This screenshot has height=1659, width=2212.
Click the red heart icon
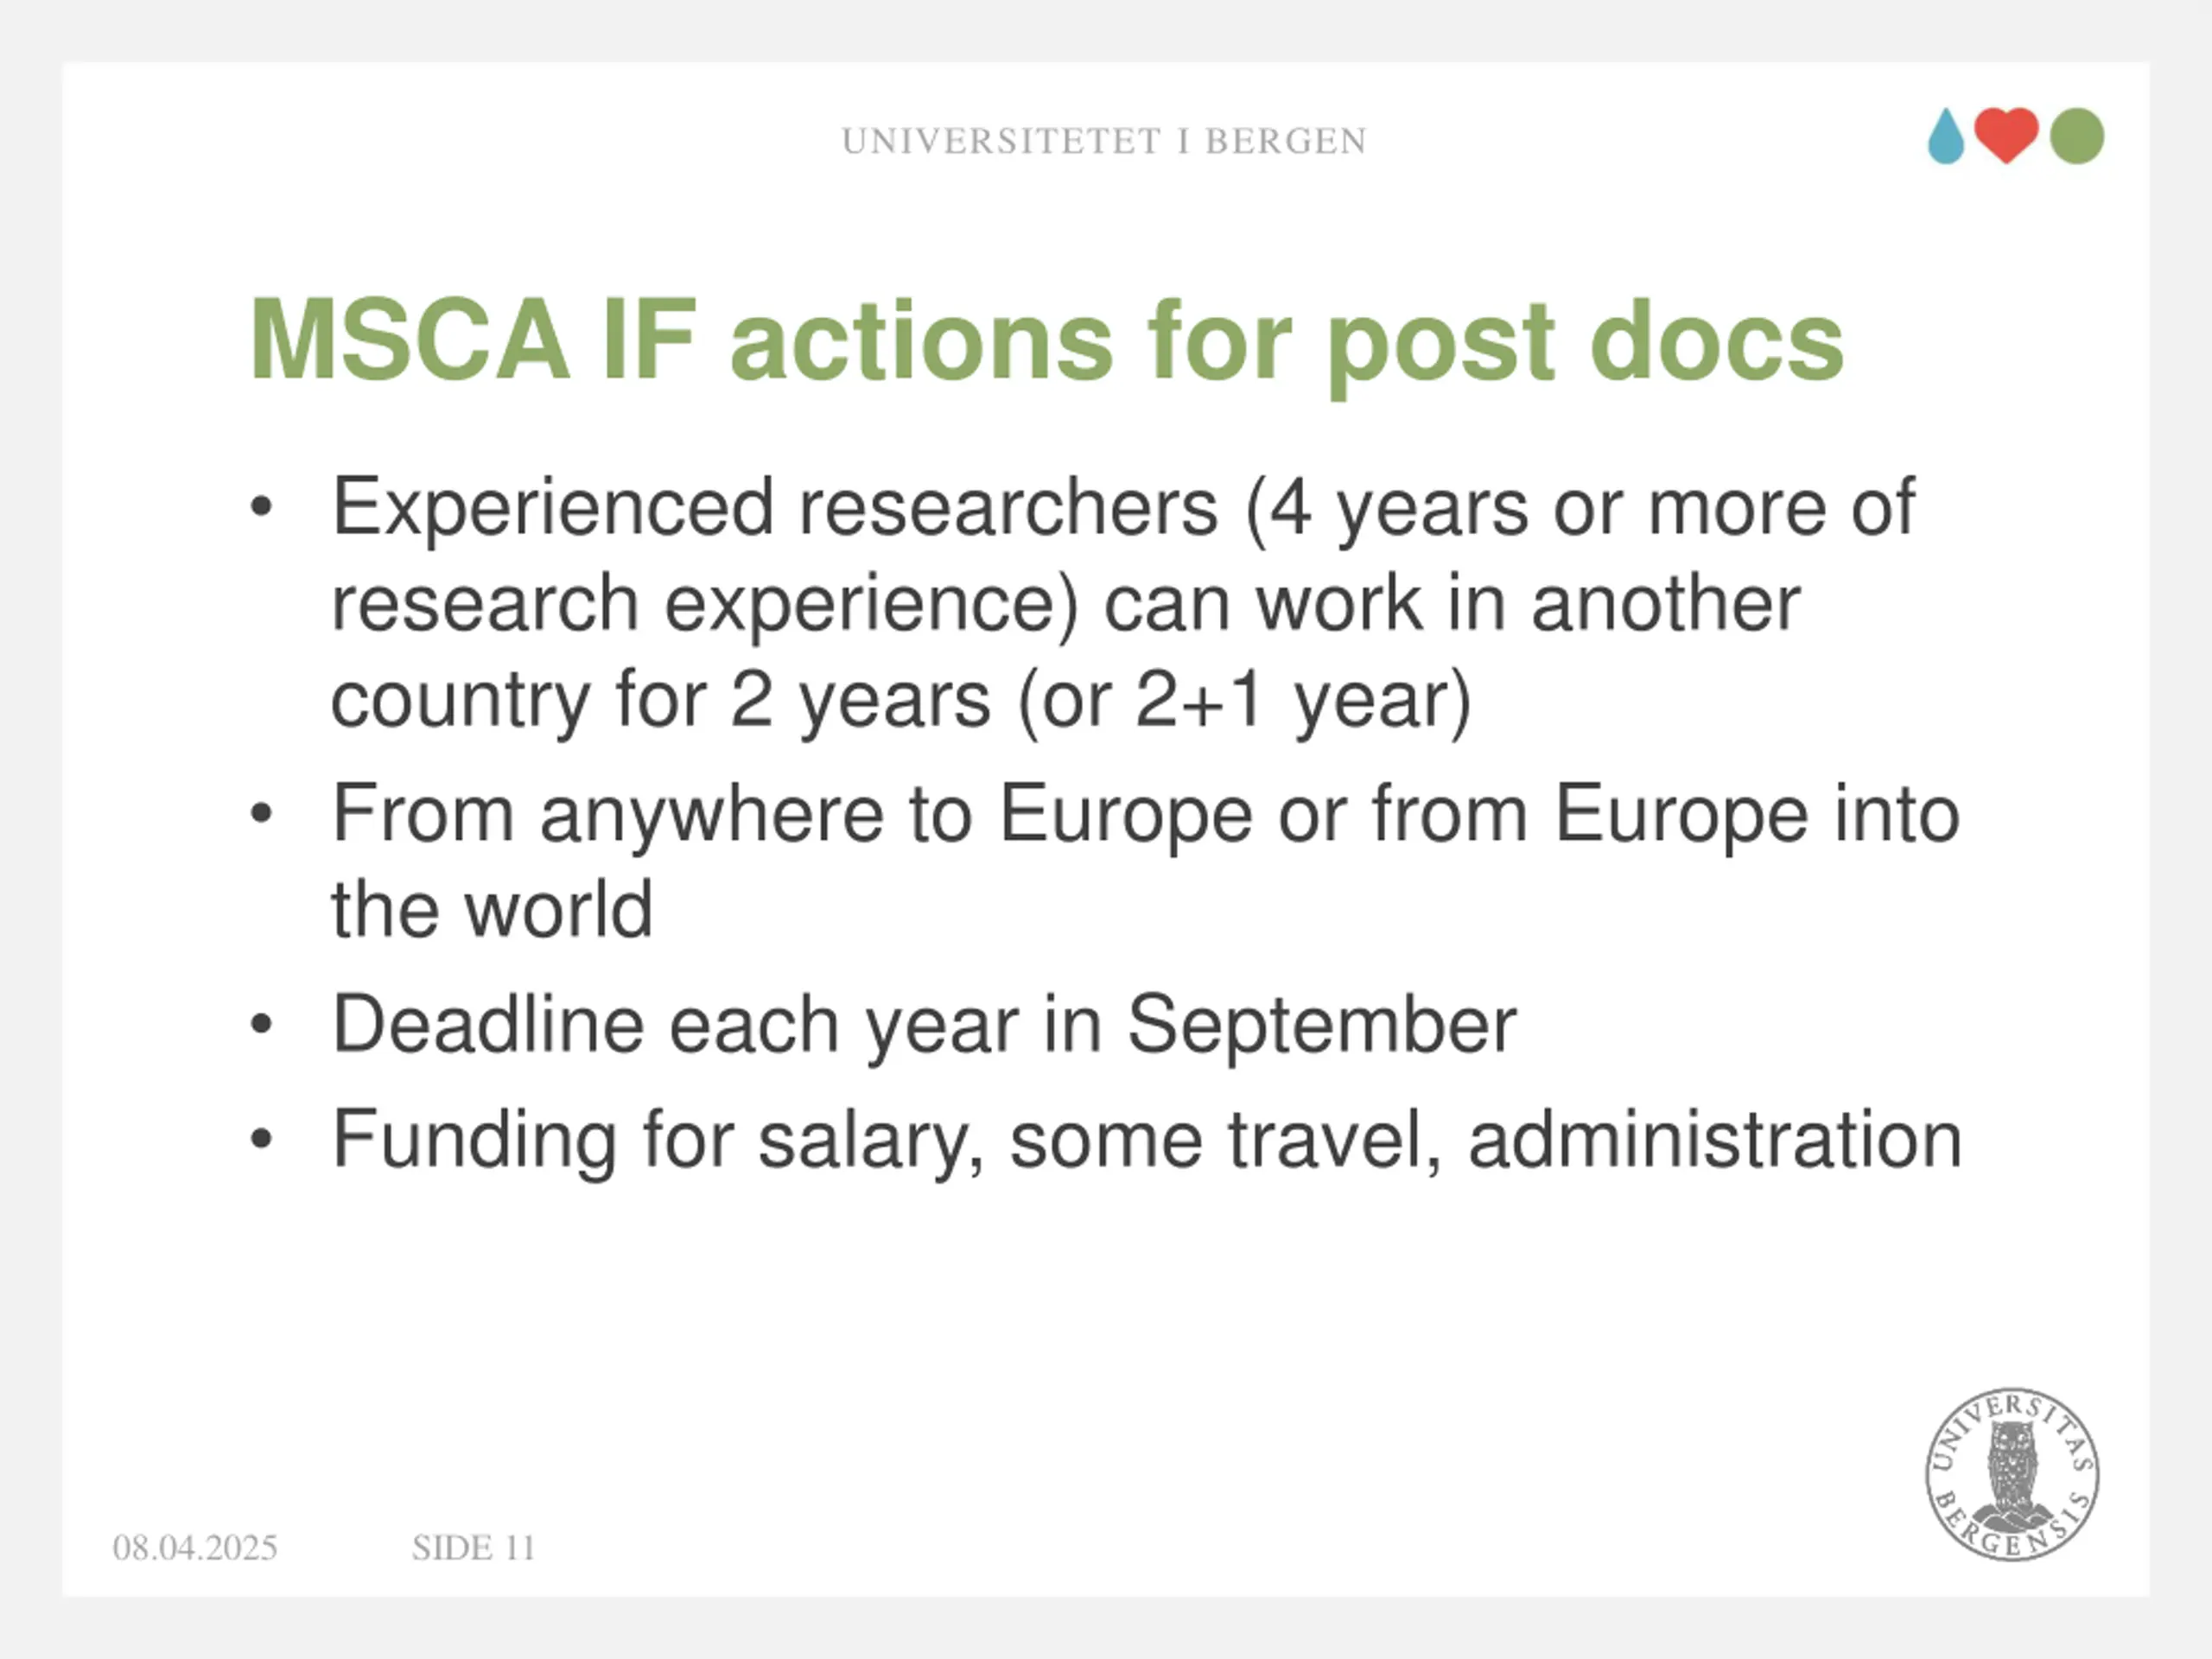[x=2007, y=135]
